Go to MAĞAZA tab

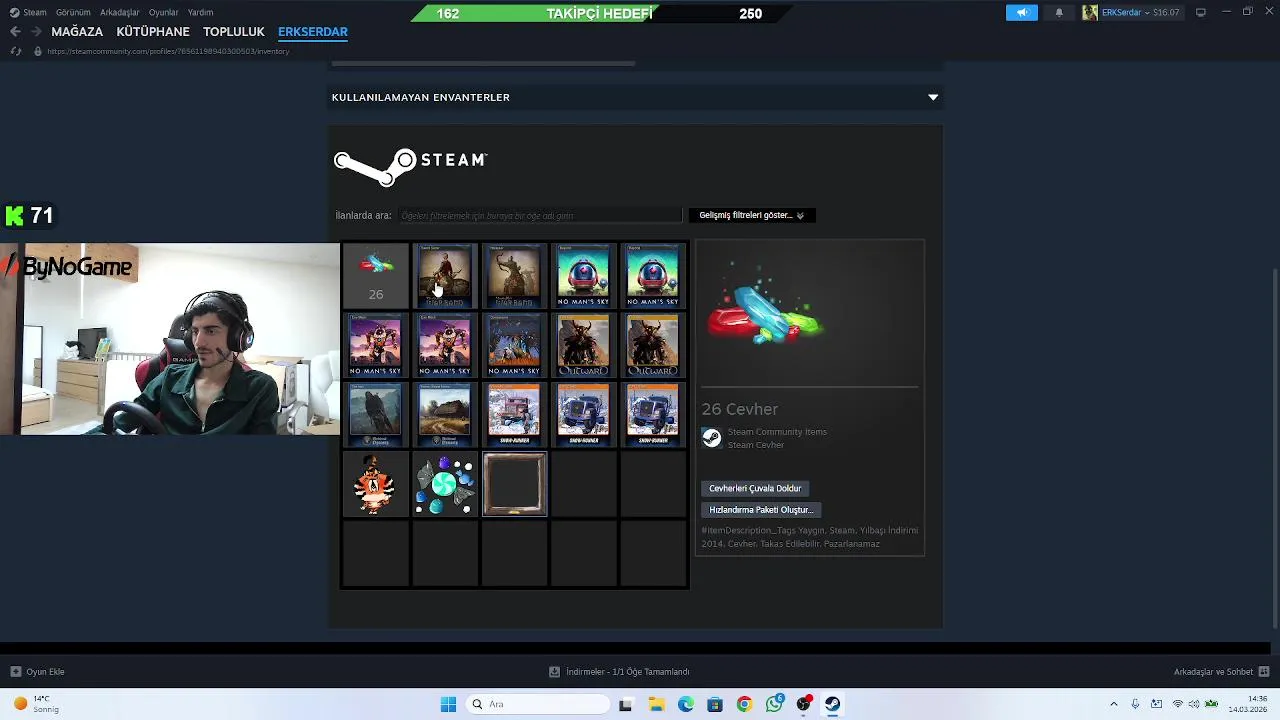77,32
